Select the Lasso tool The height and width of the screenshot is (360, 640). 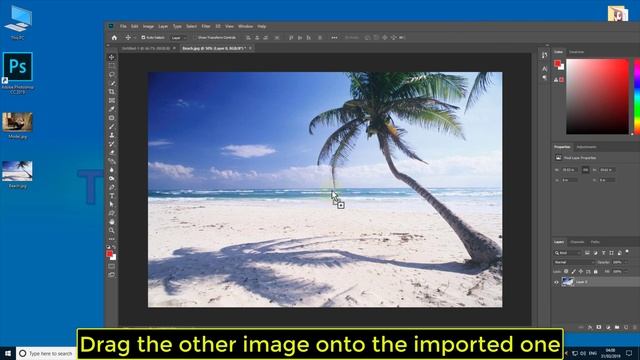[111, 74]
